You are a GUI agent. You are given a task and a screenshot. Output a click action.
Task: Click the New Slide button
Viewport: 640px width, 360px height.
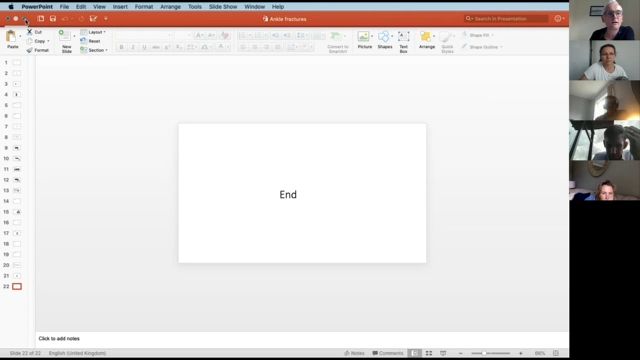click(66, 41)
